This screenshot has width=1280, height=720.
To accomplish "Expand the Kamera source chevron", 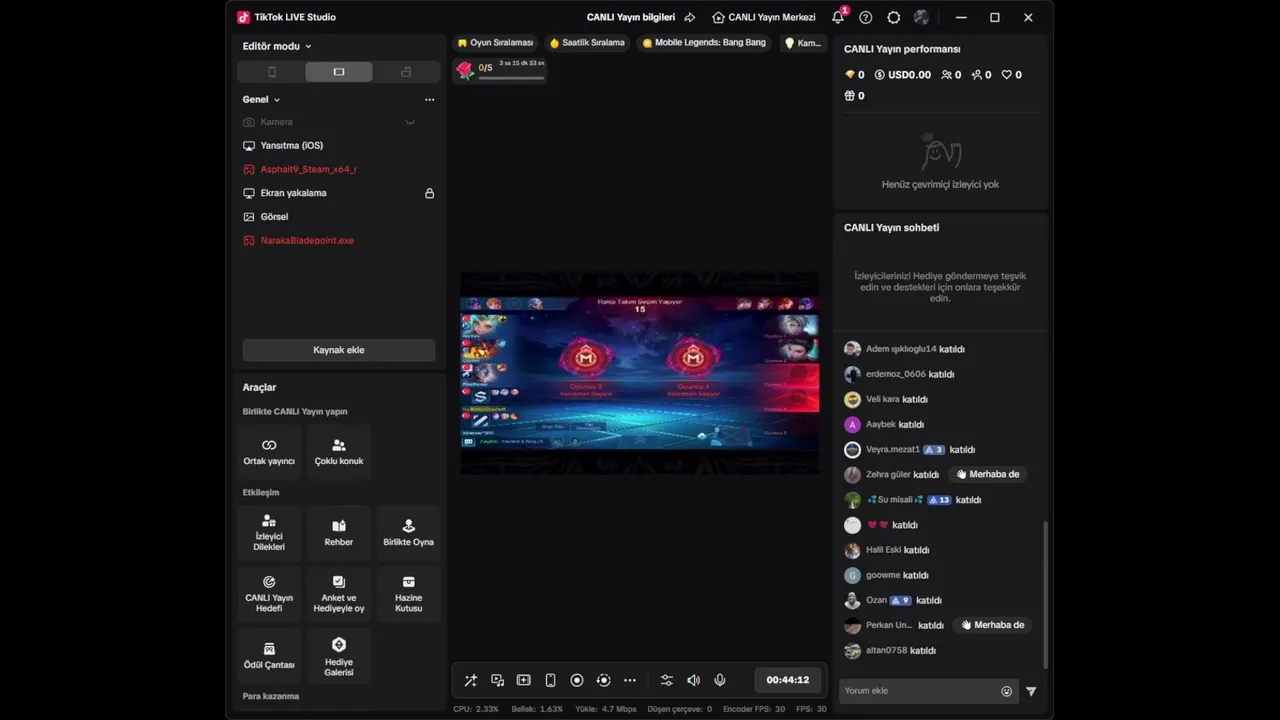I will coord(410,122).
